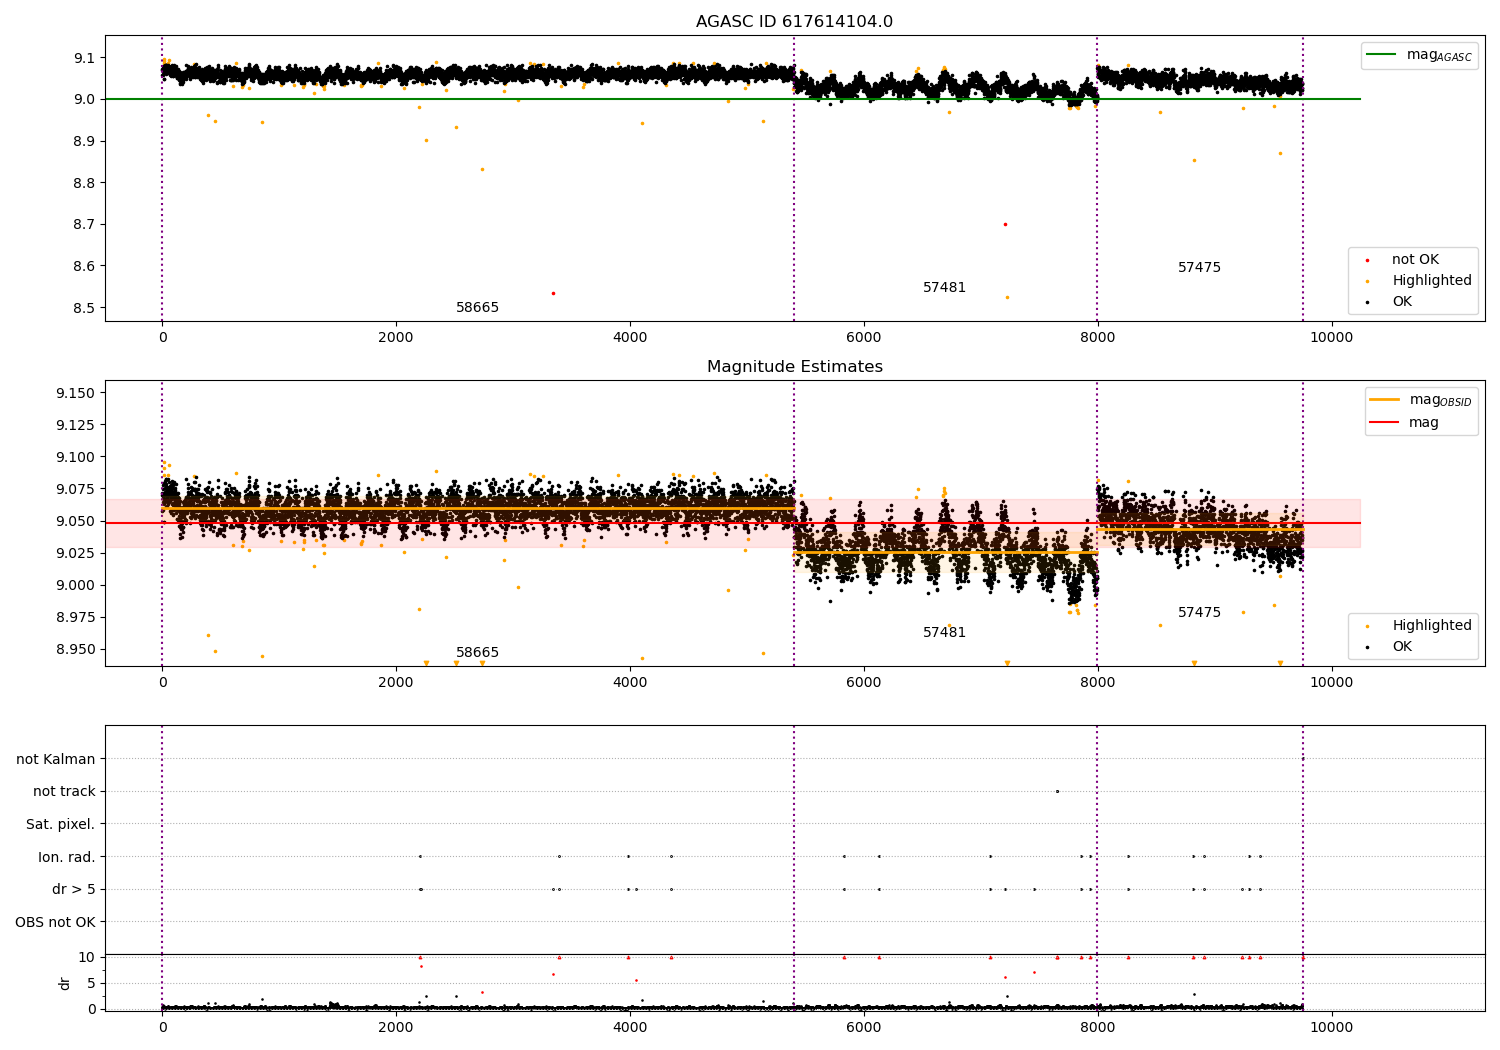Click the 9.125 y-axis tick label
Image resolution: width=1500 pixels, height=1050 pixels.
tap(76, 425)
